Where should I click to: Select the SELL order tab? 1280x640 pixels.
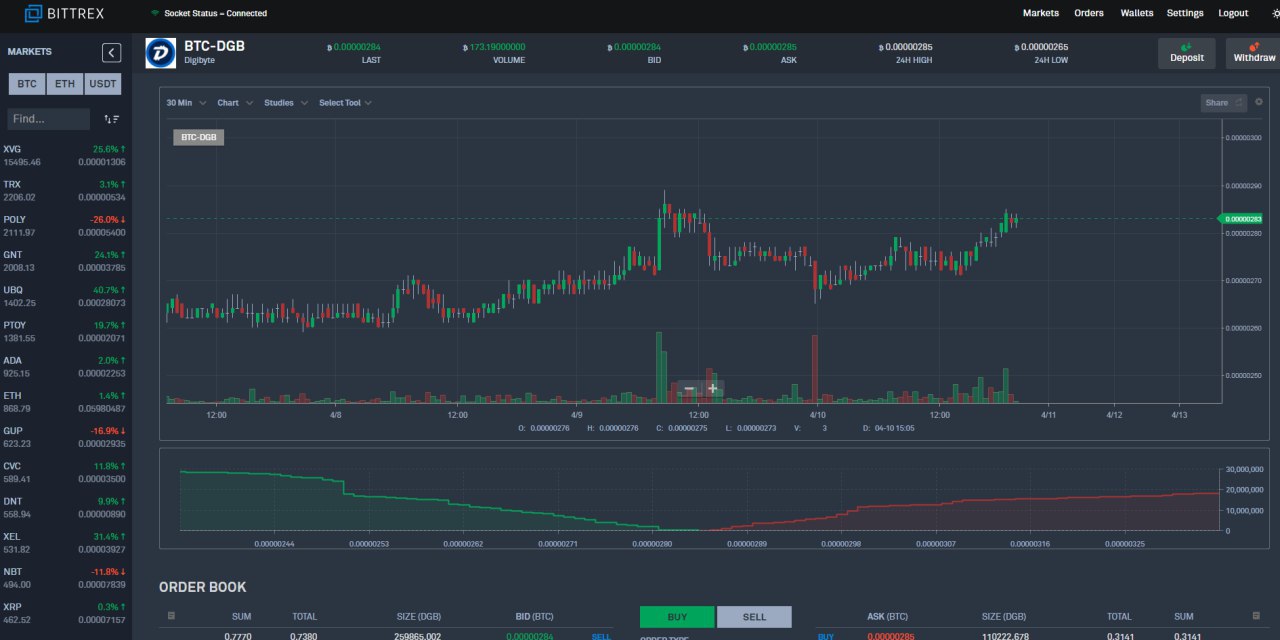pyautogui.click(x=754, y=617)
